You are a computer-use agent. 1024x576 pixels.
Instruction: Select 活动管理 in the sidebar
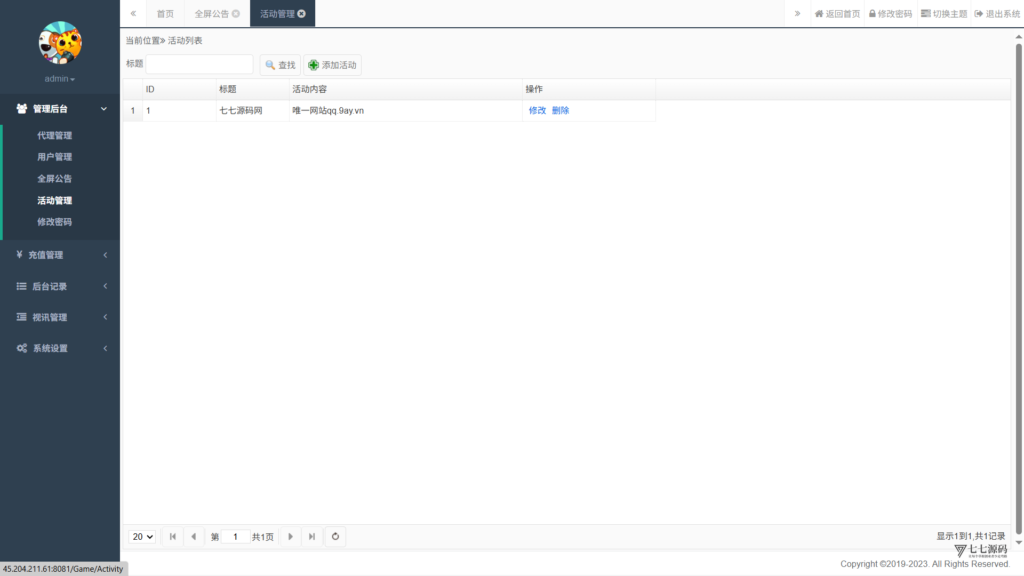(x=54, y=200)
